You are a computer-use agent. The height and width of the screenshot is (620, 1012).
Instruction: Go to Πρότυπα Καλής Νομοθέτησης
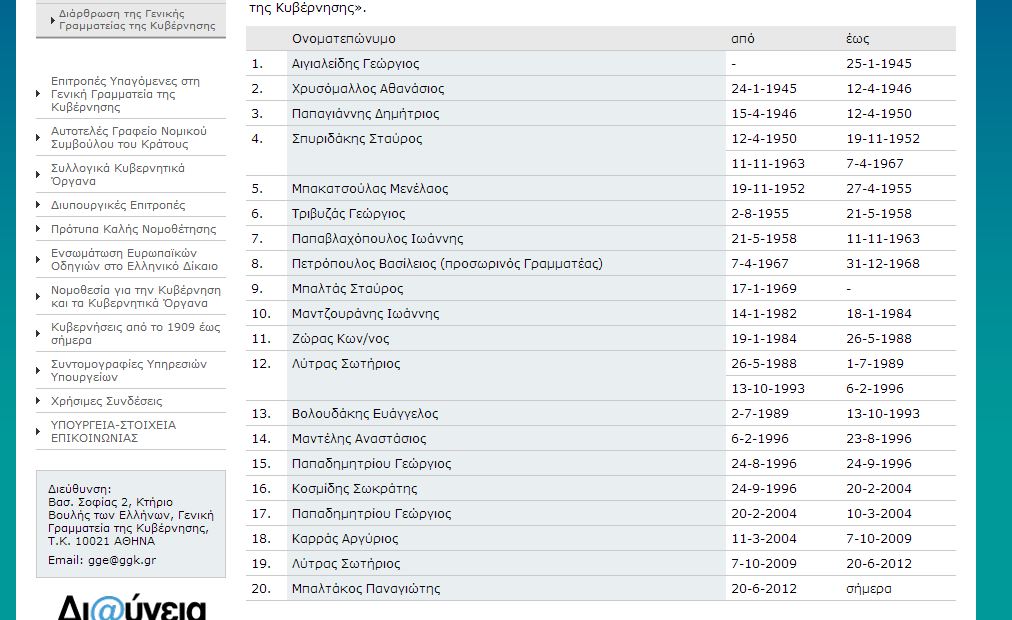tap(133, 230)
